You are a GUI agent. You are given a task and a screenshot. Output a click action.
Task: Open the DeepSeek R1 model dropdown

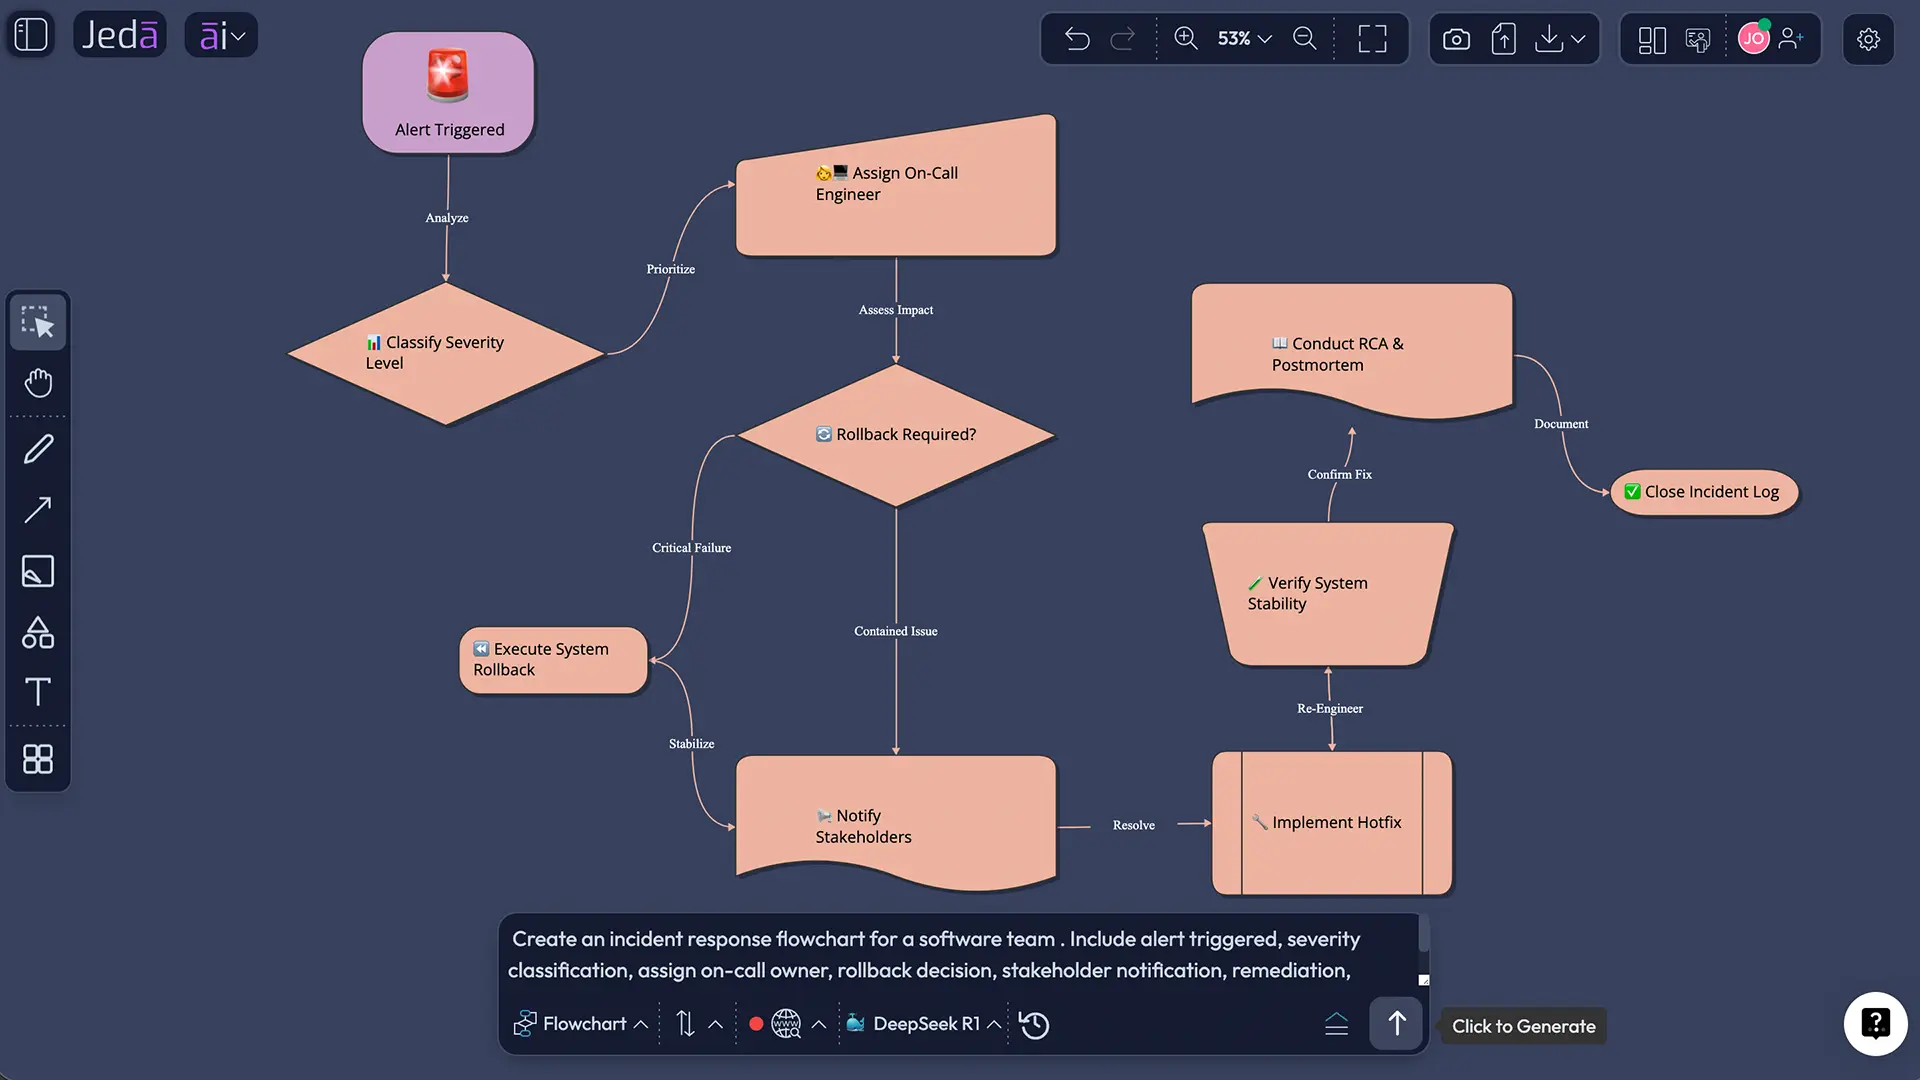(x=923, y=1024)
